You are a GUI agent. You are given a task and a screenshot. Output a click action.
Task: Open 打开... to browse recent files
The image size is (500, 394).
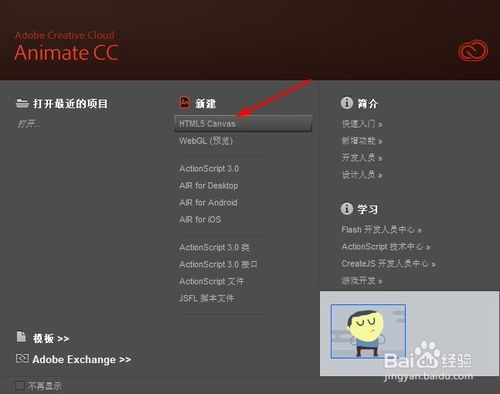point(29,124)
